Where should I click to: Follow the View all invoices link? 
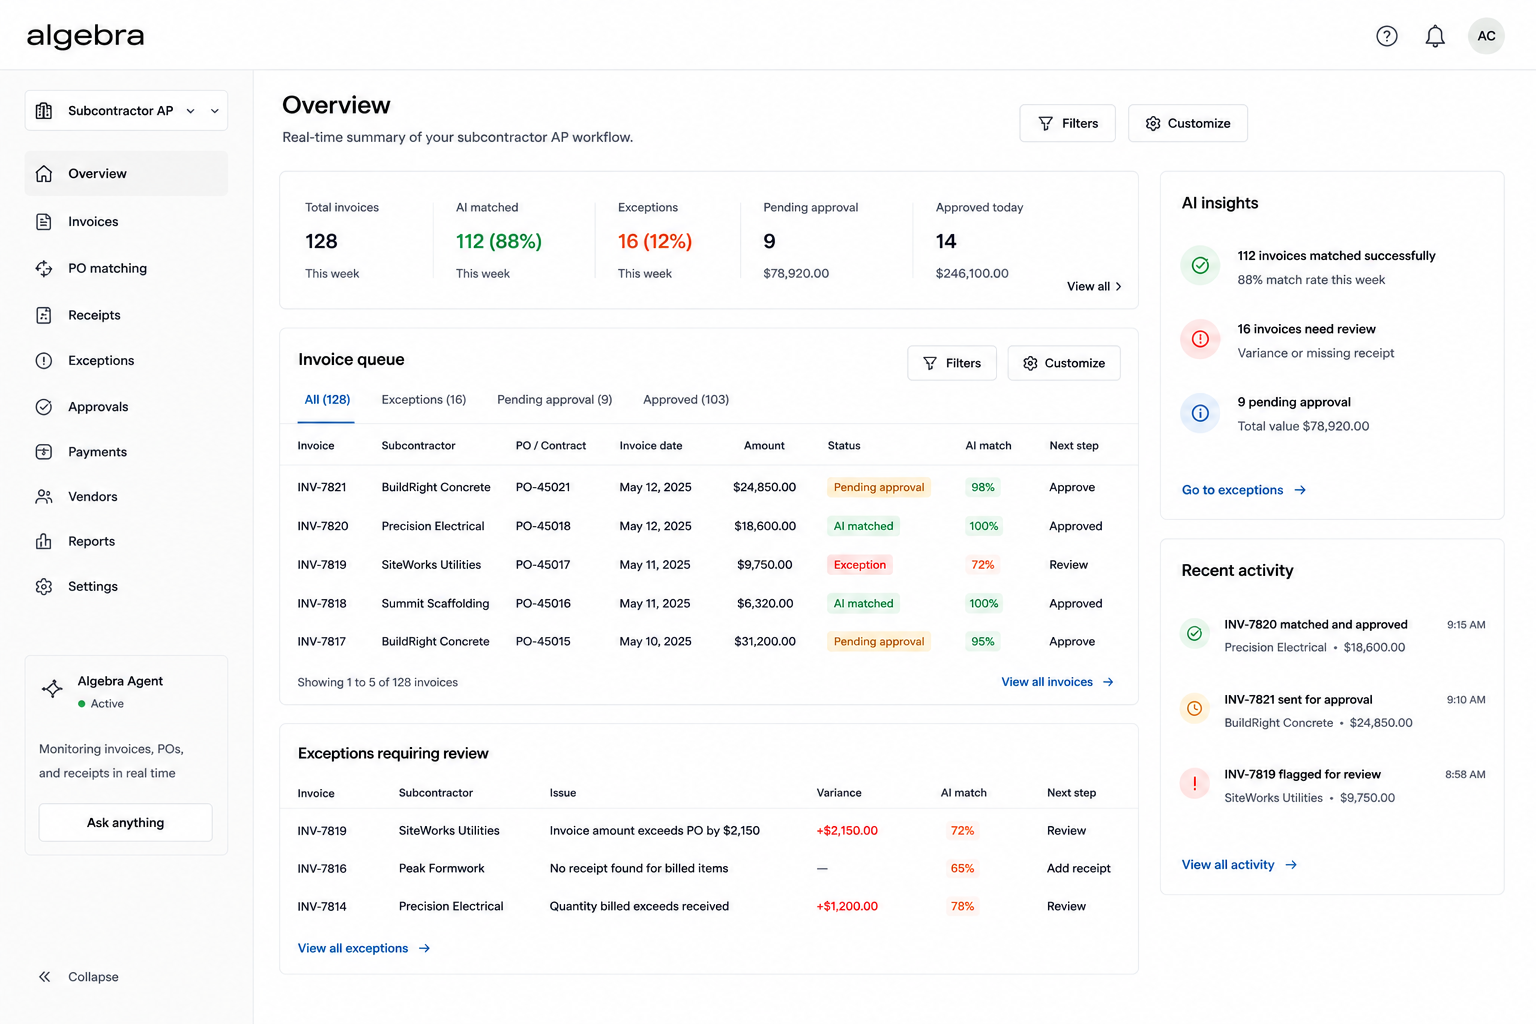point(1057,682)
